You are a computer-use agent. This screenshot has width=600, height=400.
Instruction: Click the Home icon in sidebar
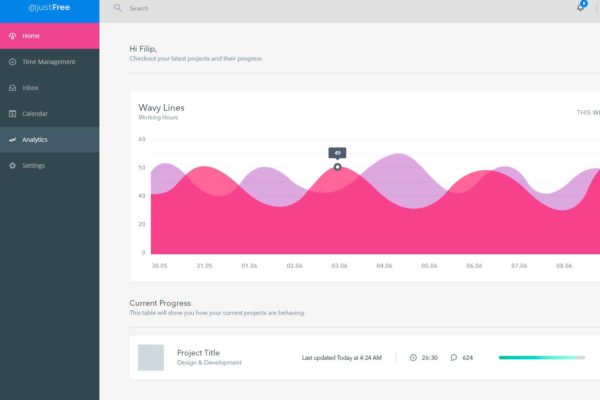pos(12,36)
